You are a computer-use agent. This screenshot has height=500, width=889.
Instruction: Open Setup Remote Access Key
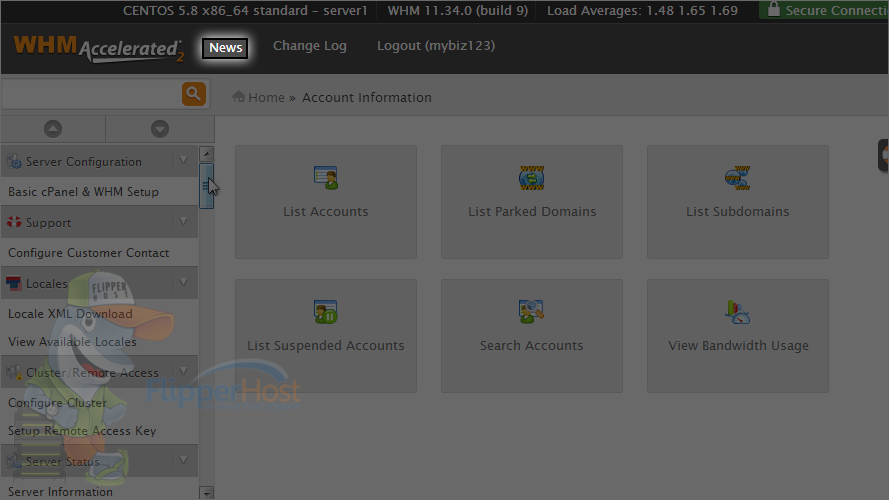click(x=82, y=431)
